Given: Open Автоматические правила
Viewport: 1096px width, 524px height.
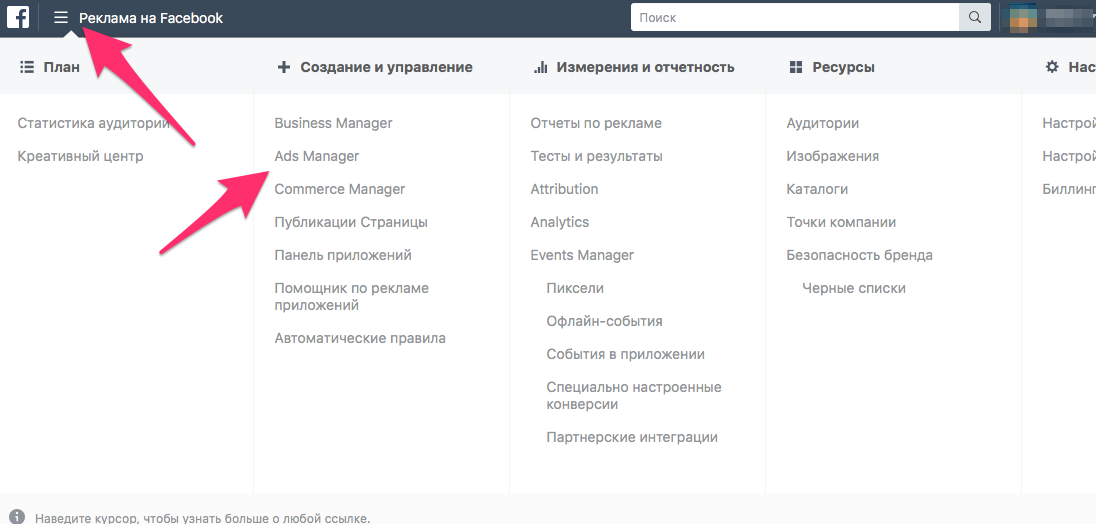Looking at the screenshot, I should 360,338.
